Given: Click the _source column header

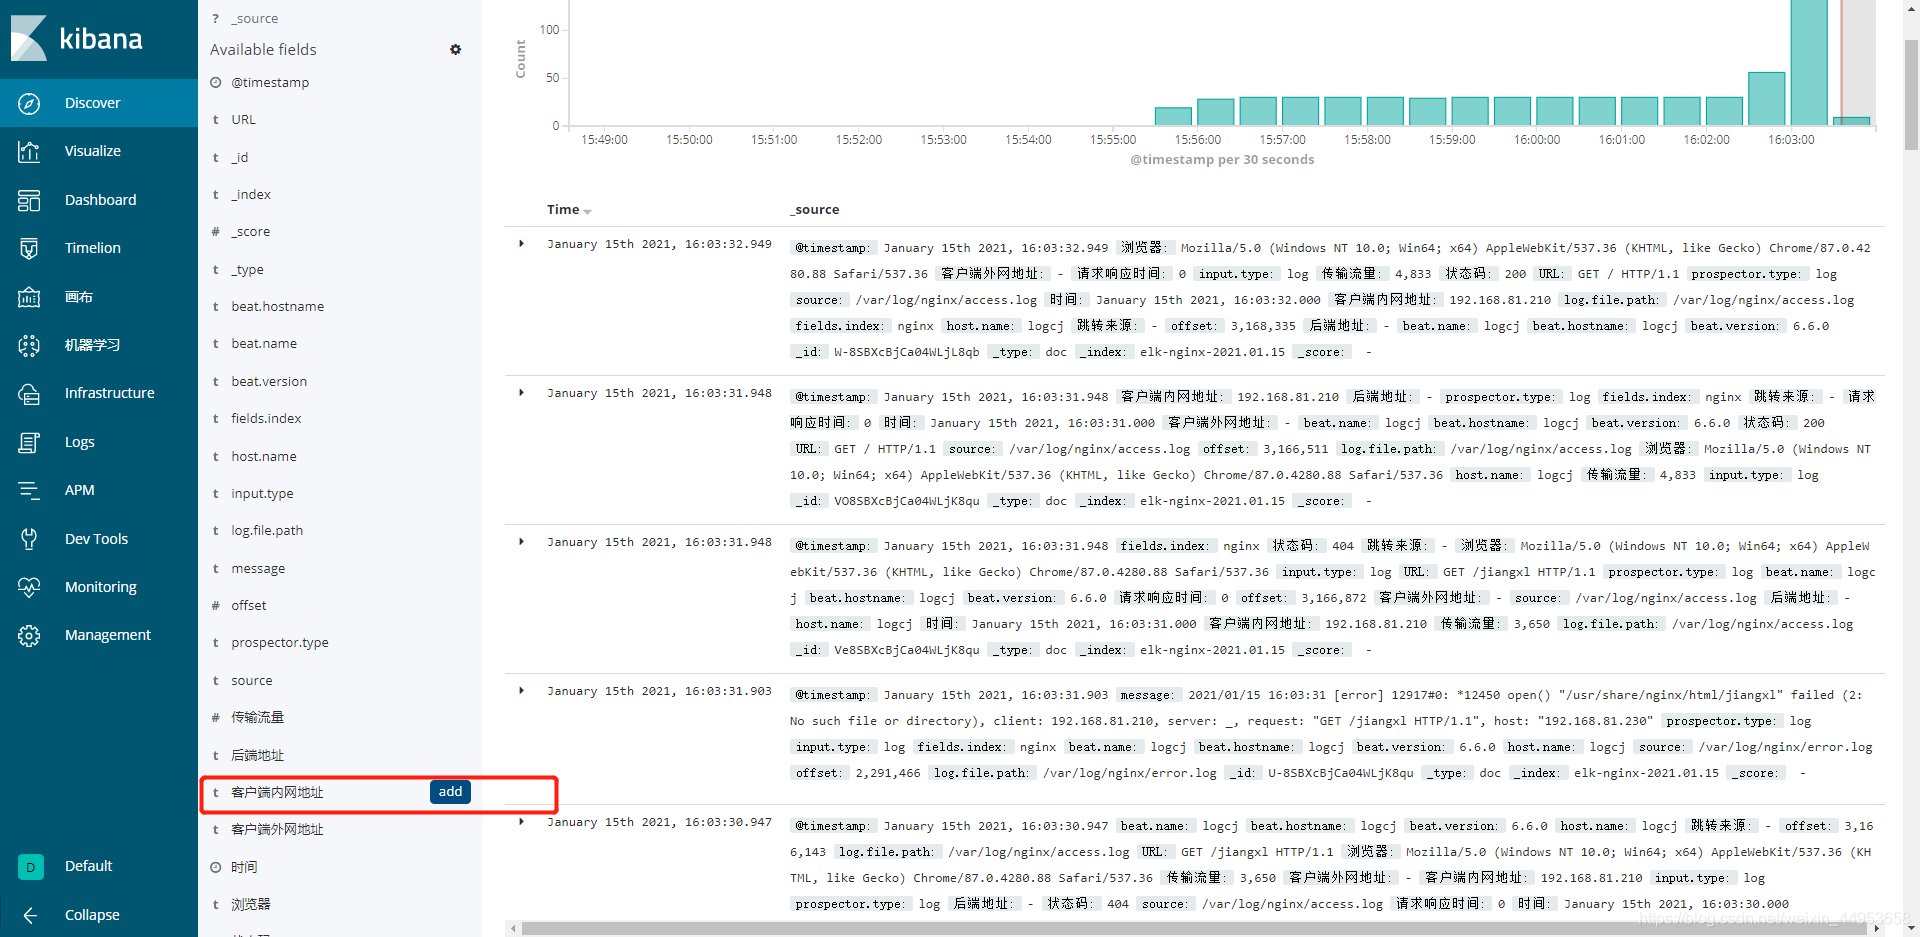Looking at the screenshot, I should pyautogui.click(x=815, y=210).
